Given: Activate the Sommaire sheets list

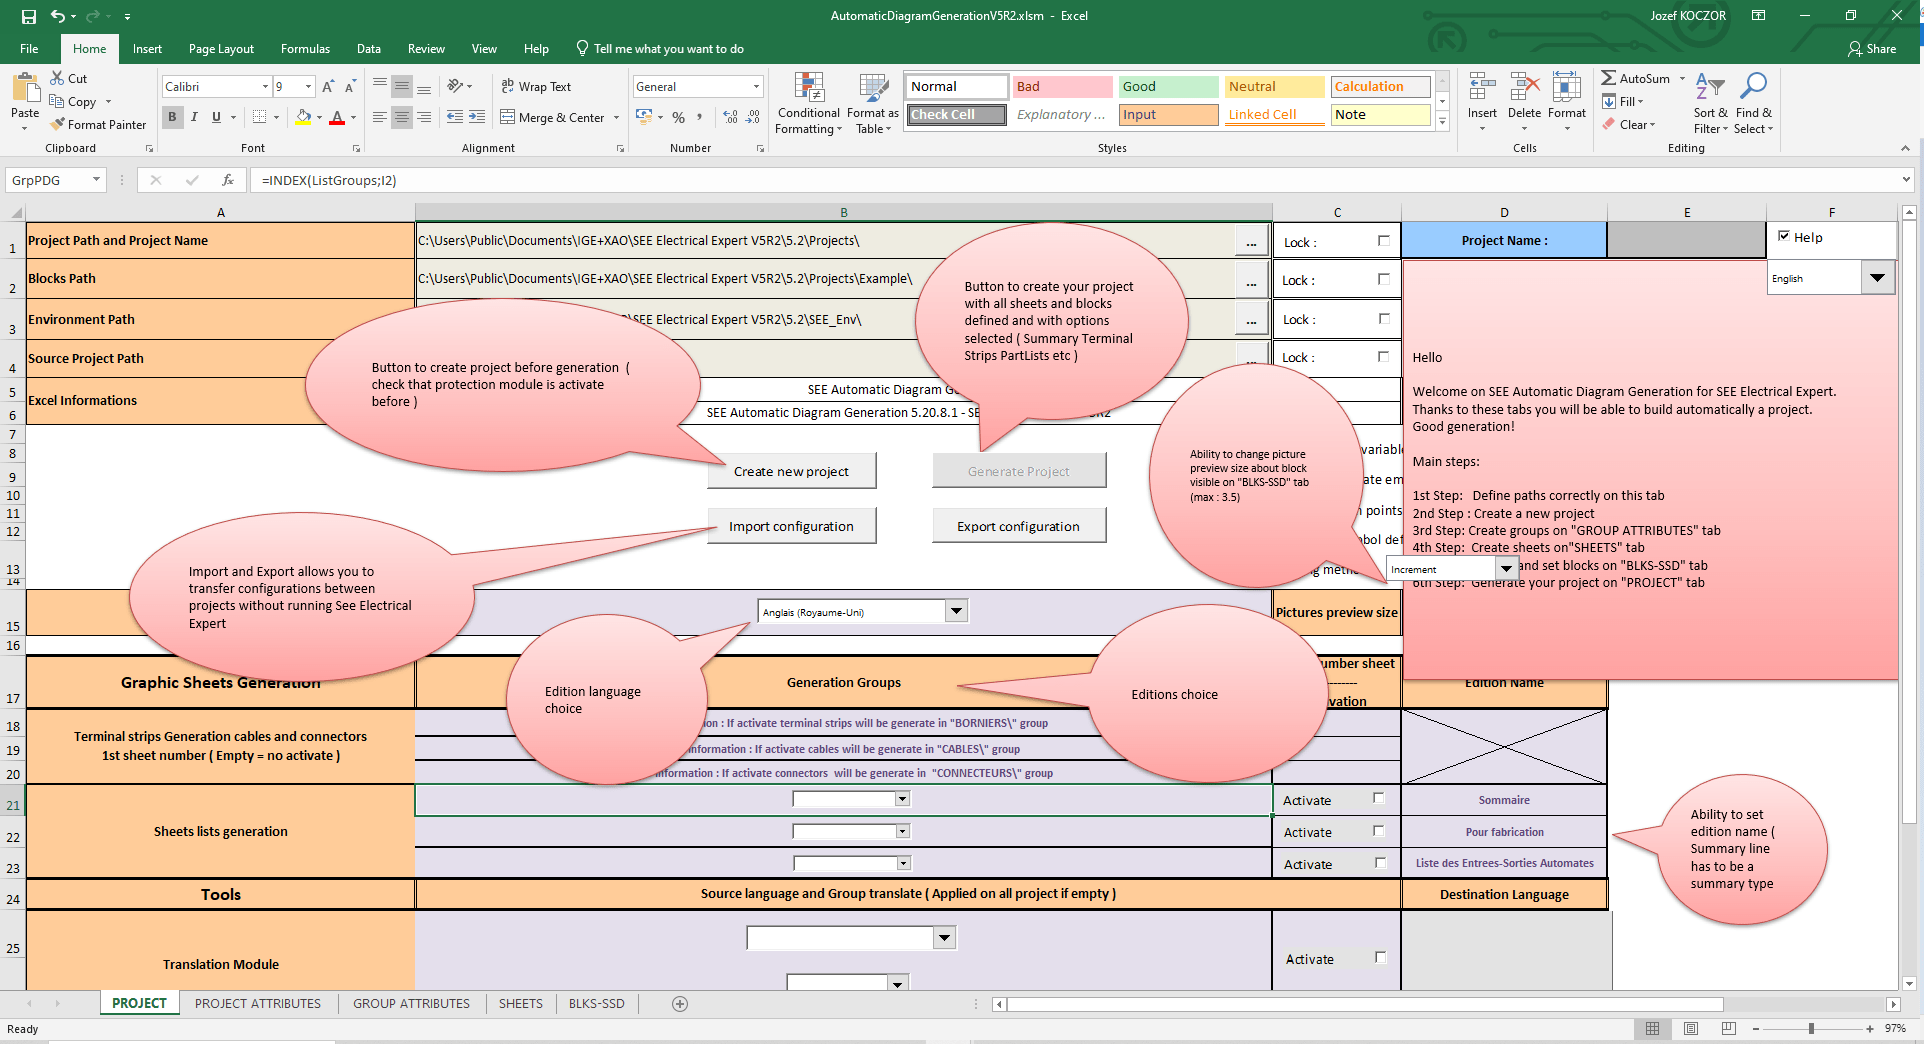Looking at the screenshot, I should point(1378,798).
